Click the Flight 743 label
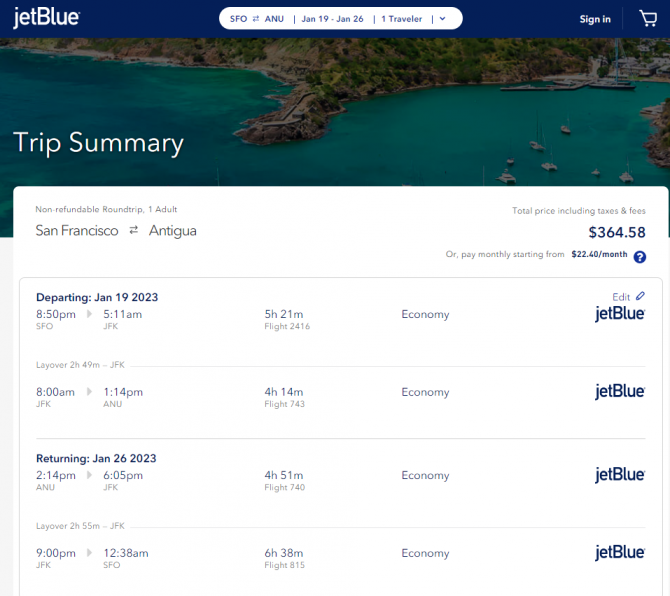The image size is (670, 596). point(285,404)
